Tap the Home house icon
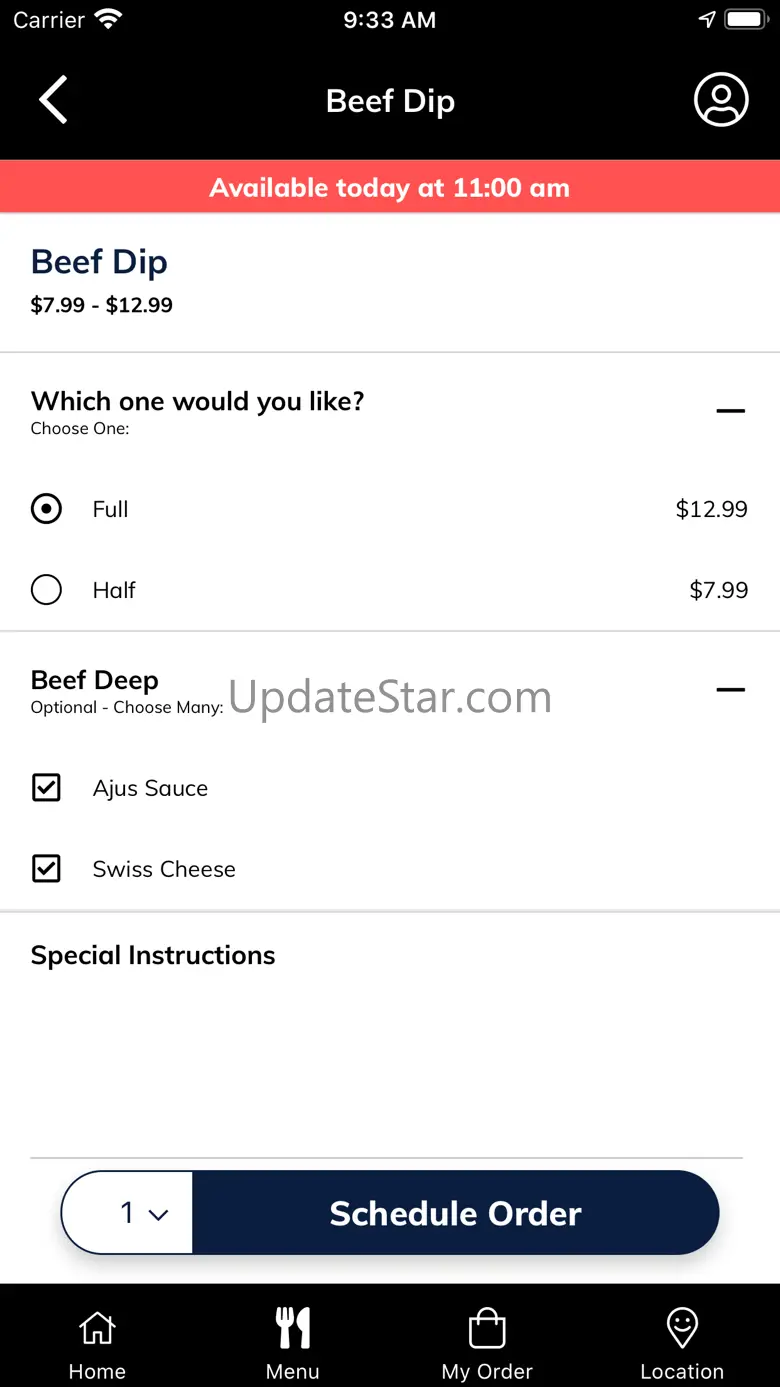780x1387 pixels. [97, 1329]
